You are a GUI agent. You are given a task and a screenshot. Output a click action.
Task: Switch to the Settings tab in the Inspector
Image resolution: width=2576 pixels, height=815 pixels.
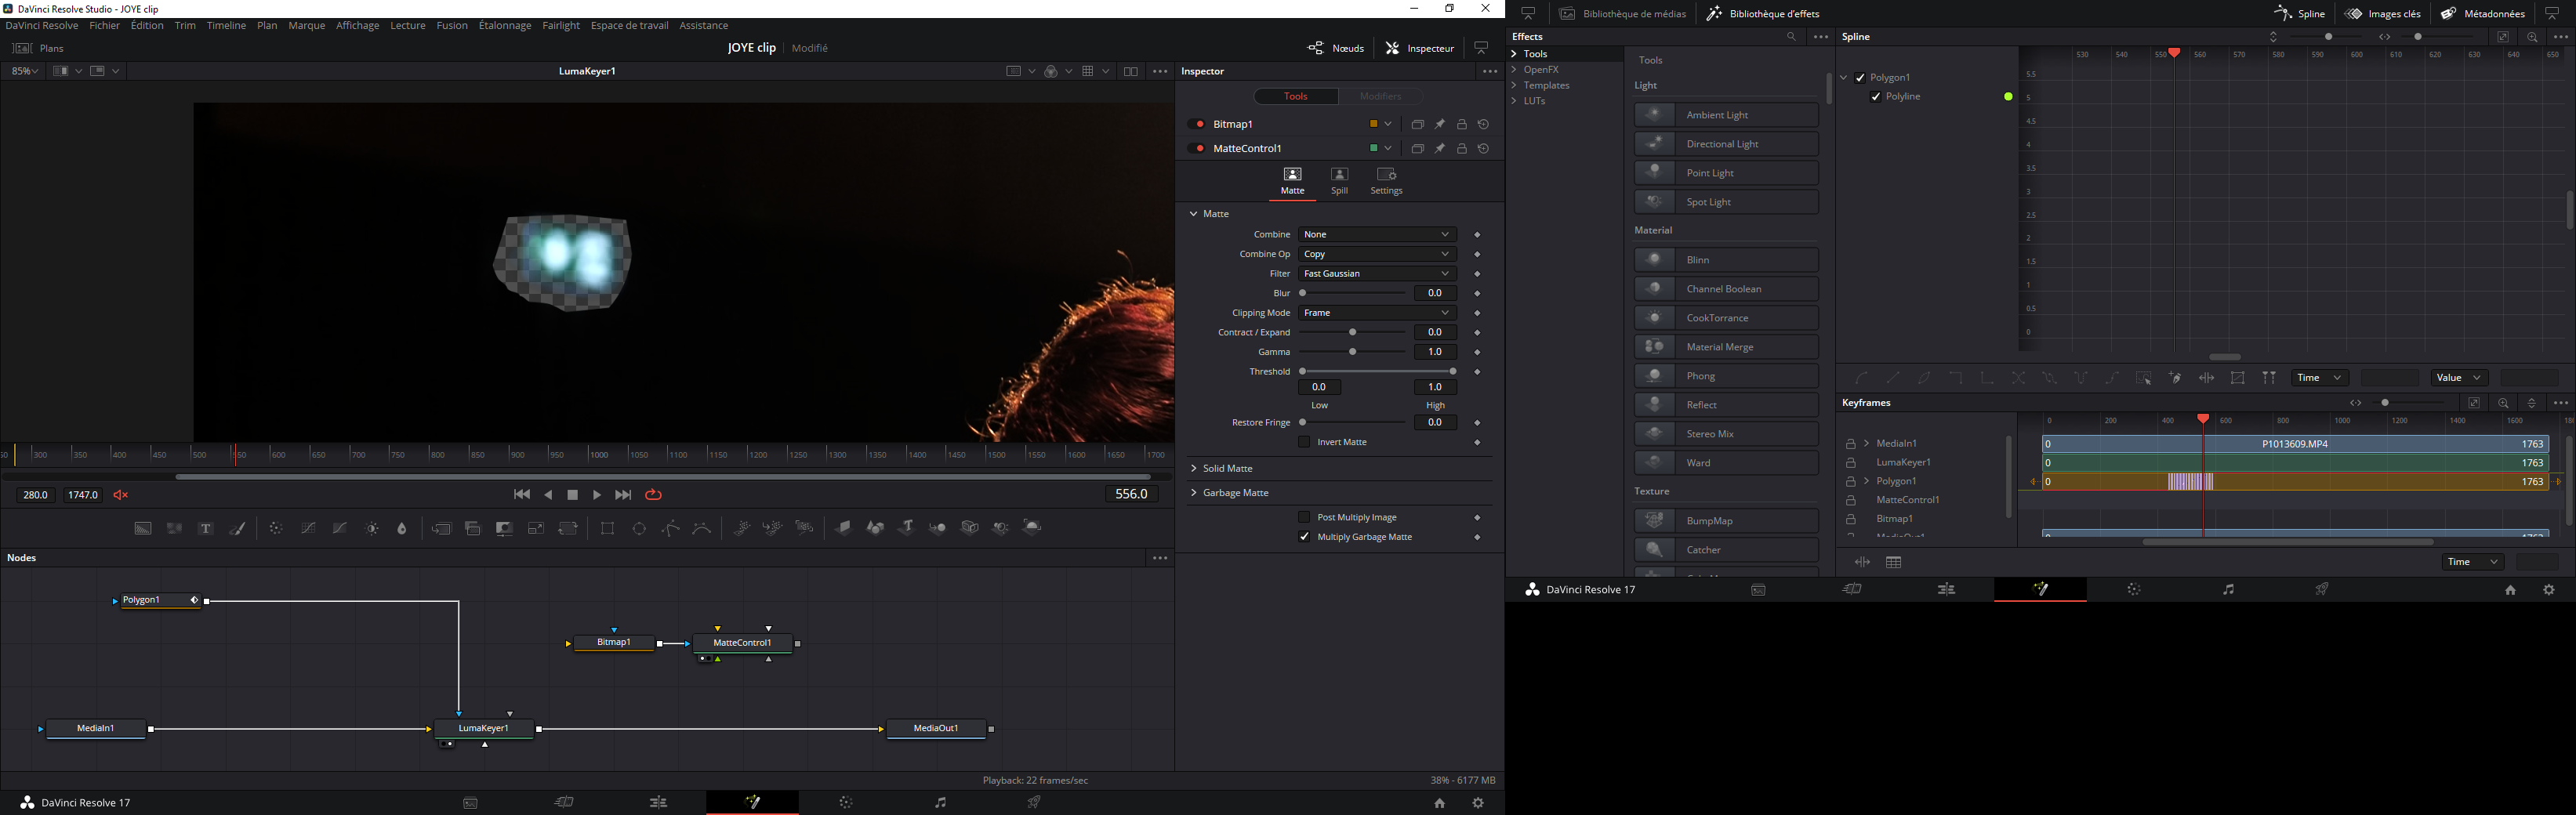pos(1386,181)
